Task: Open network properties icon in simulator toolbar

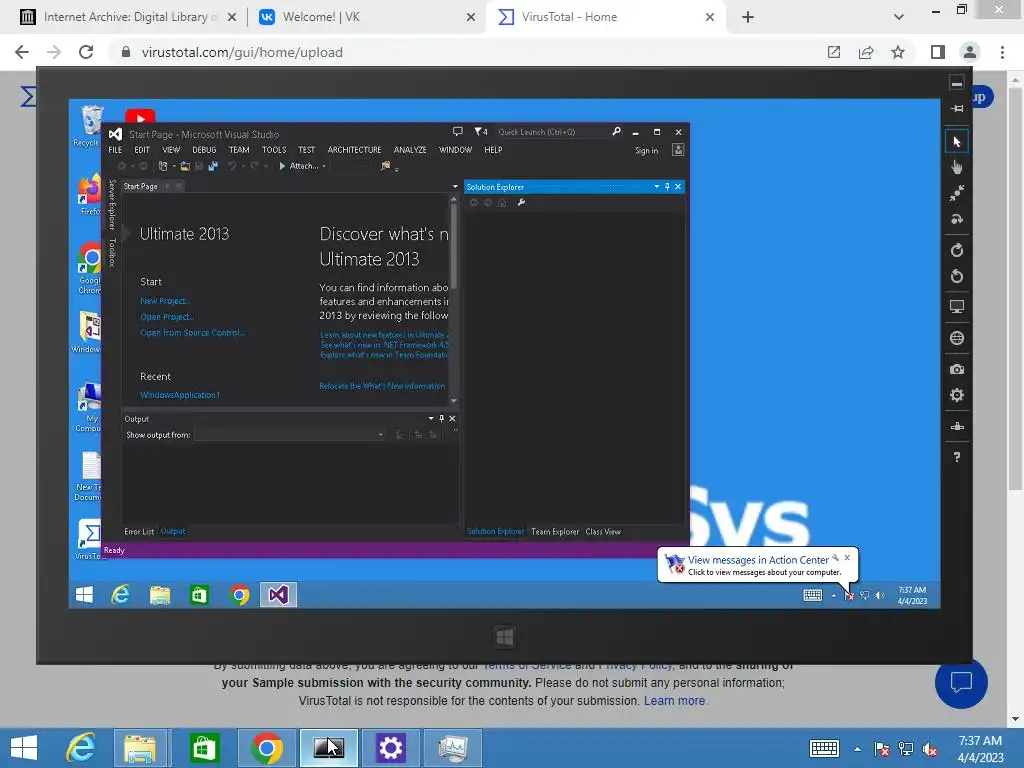Action: [x=957, y=426]
